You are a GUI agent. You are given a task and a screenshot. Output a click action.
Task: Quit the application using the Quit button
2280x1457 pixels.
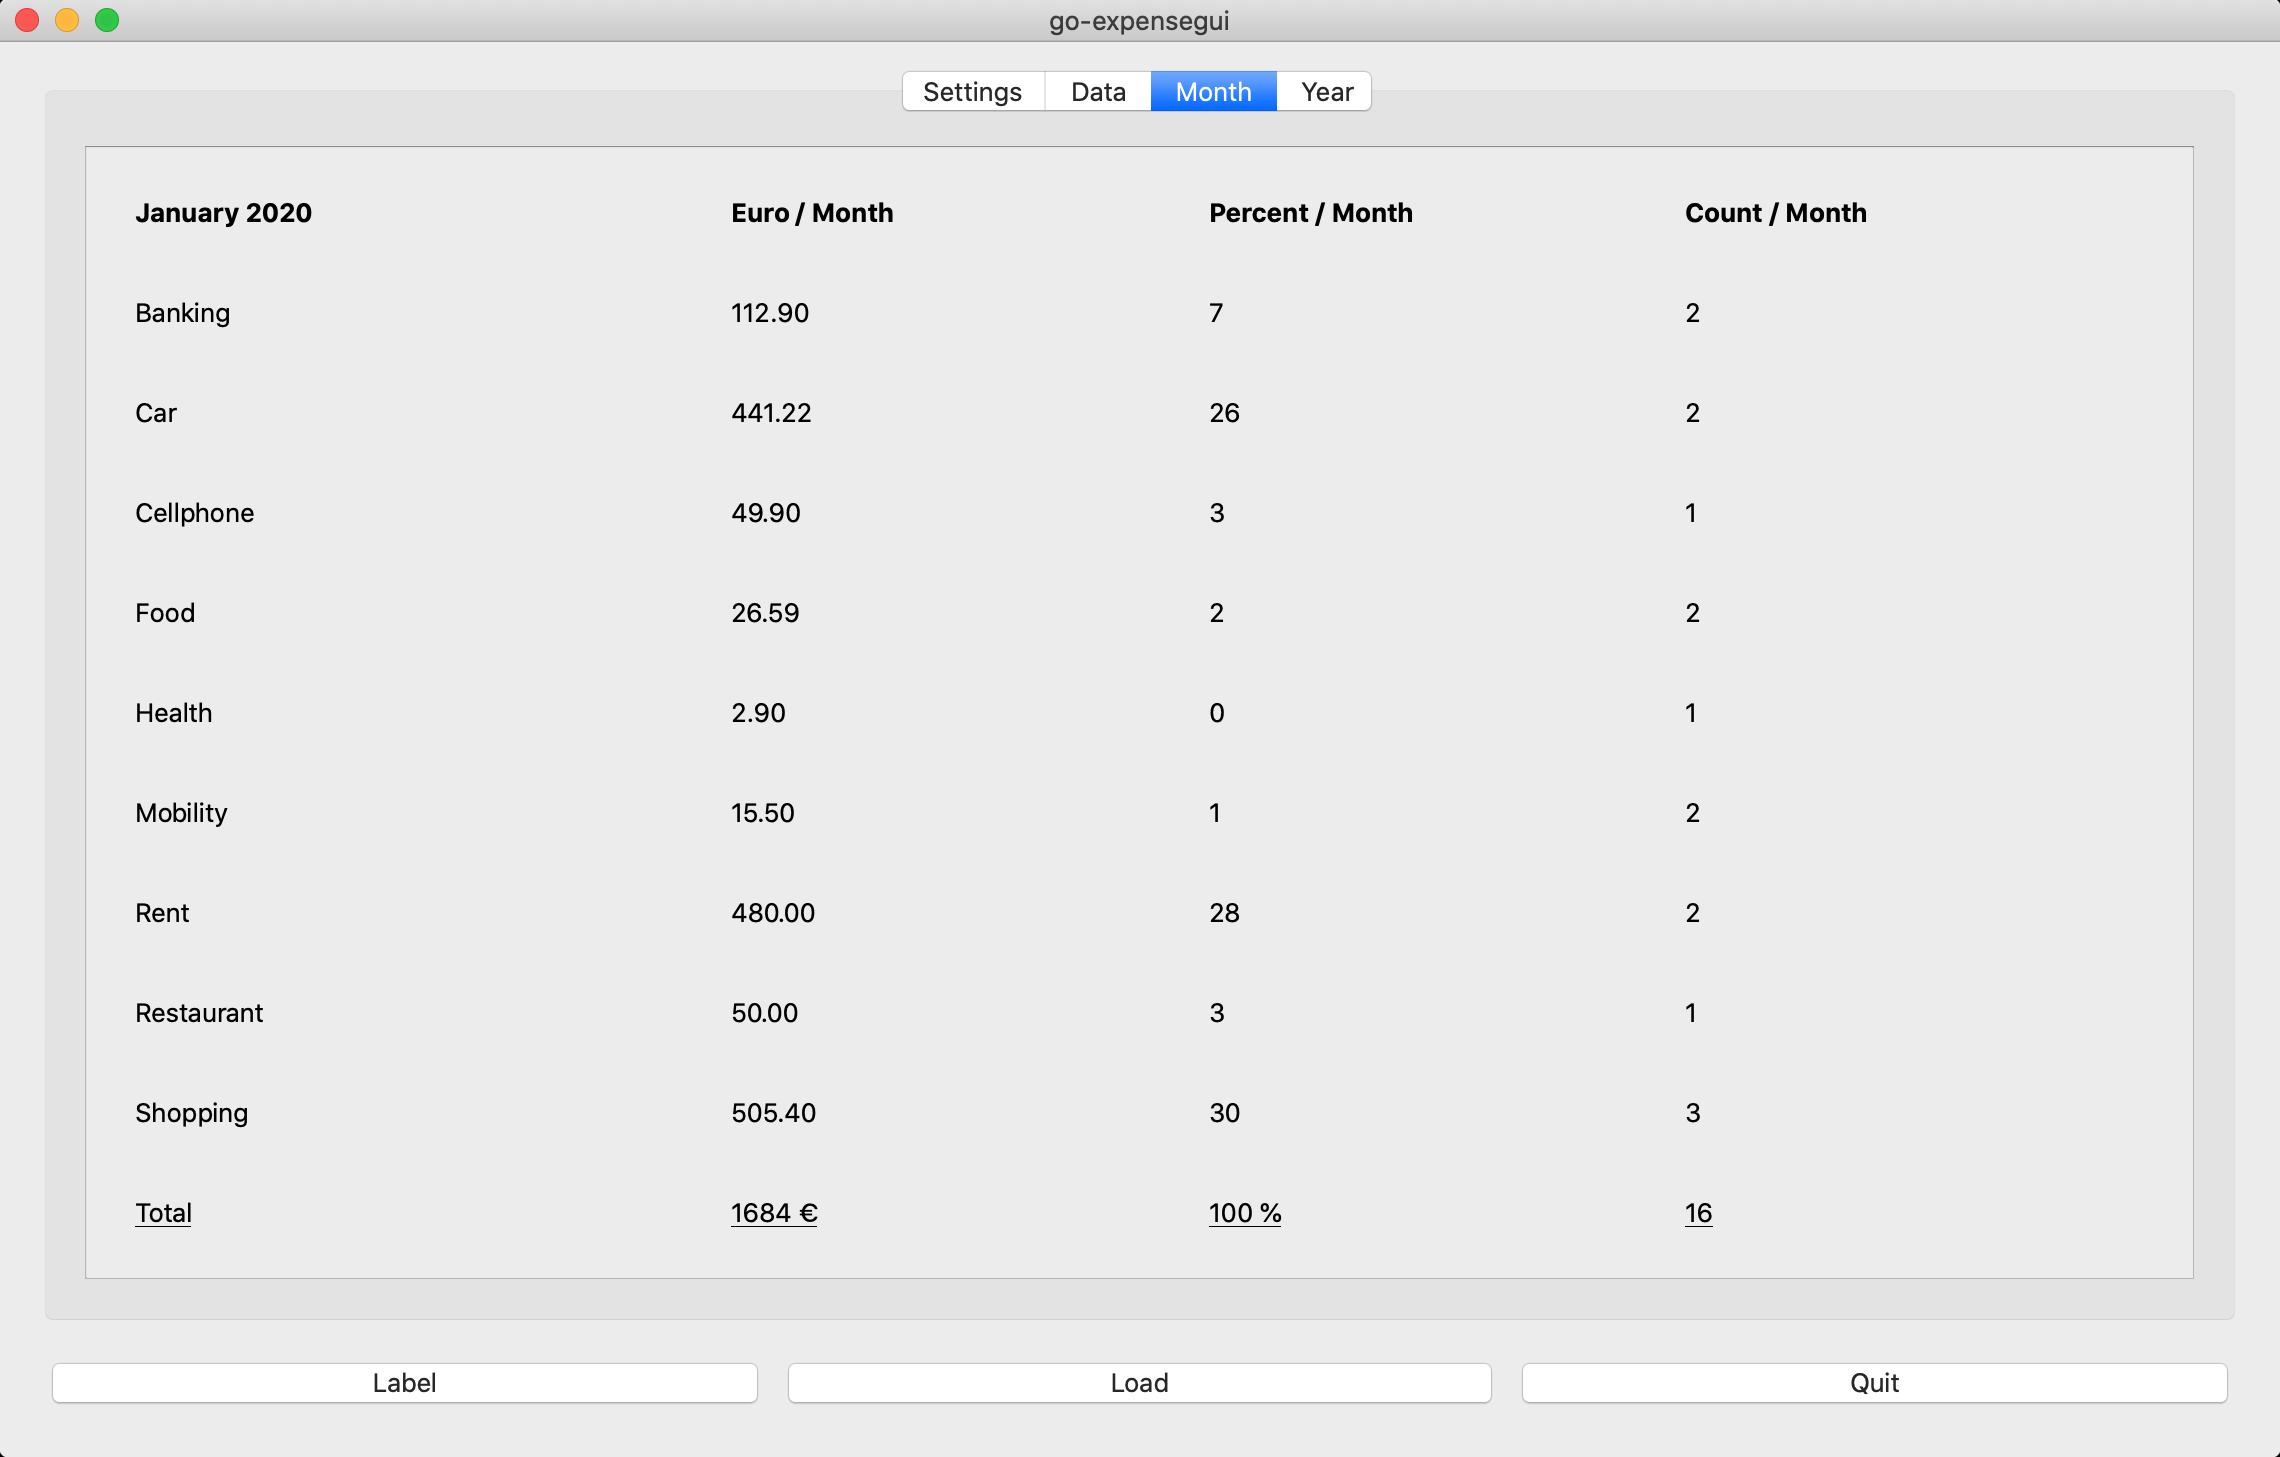click(x=1874, y=1383)
